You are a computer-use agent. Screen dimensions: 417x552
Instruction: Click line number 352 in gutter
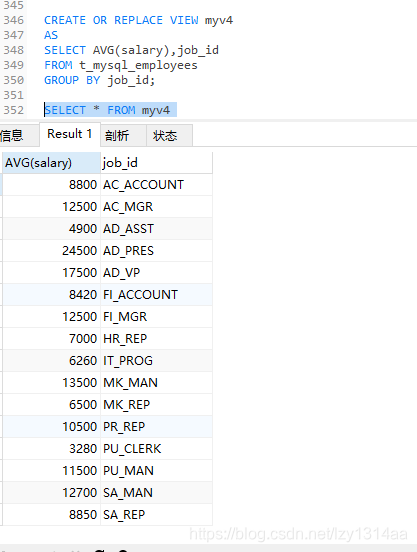[x=13, y=110]
